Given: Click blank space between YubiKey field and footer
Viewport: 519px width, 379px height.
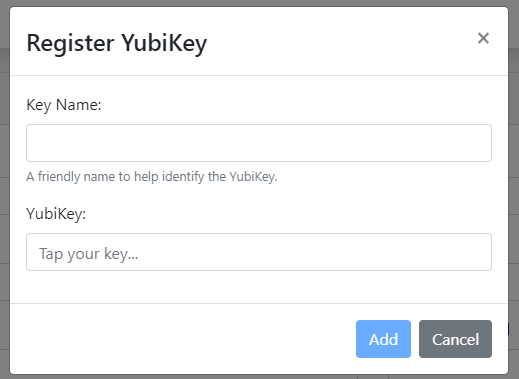Looking at the screenshot, I should tap(259, 287).
